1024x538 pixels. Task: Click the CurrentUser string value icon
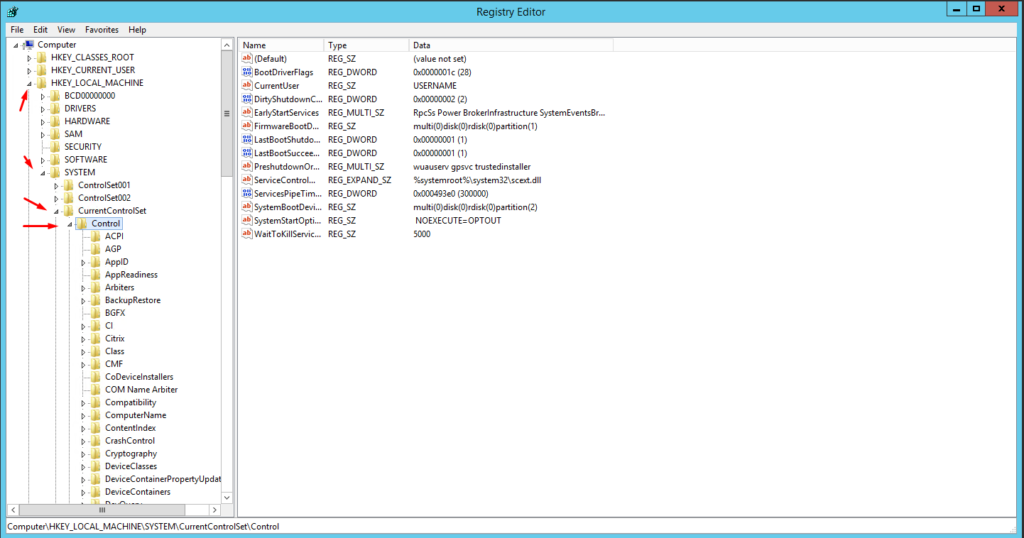point(247,86)
